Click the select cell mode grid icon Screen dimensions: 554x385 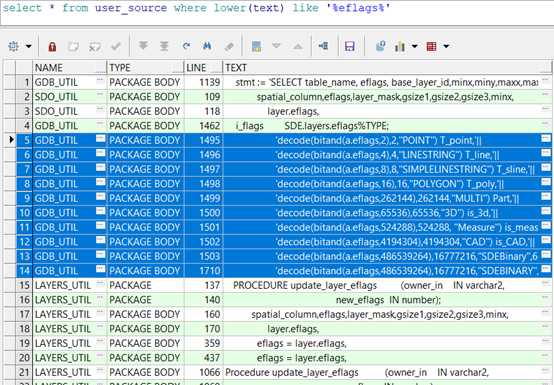(13, 46)
